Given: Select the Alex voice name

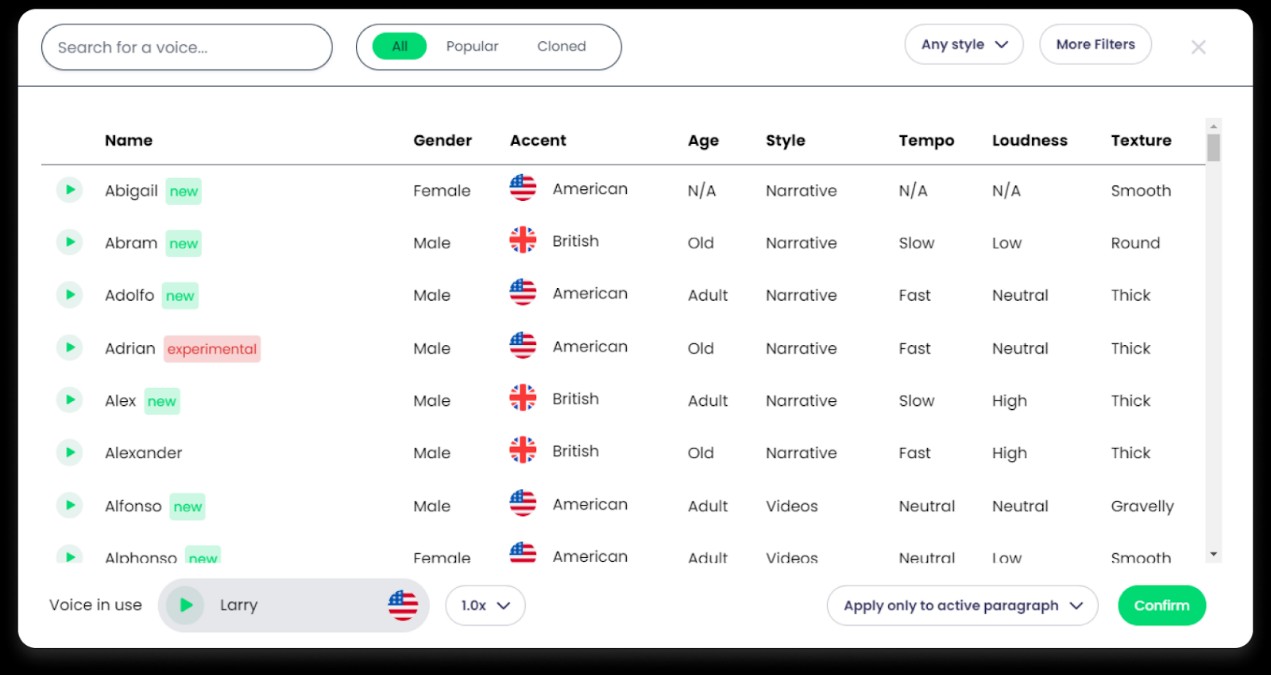Looking at the screenshot, I should tap(120, 401).
